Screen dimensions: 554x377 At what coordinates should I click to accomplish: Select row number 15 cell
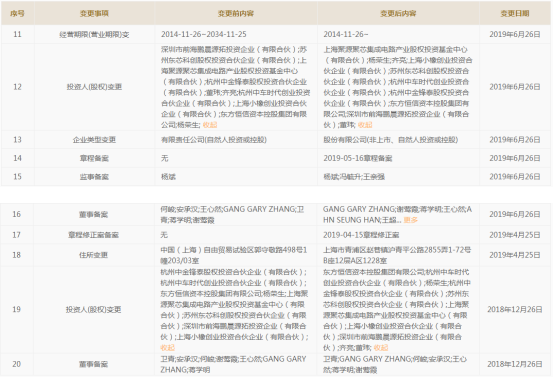point(17,176)
